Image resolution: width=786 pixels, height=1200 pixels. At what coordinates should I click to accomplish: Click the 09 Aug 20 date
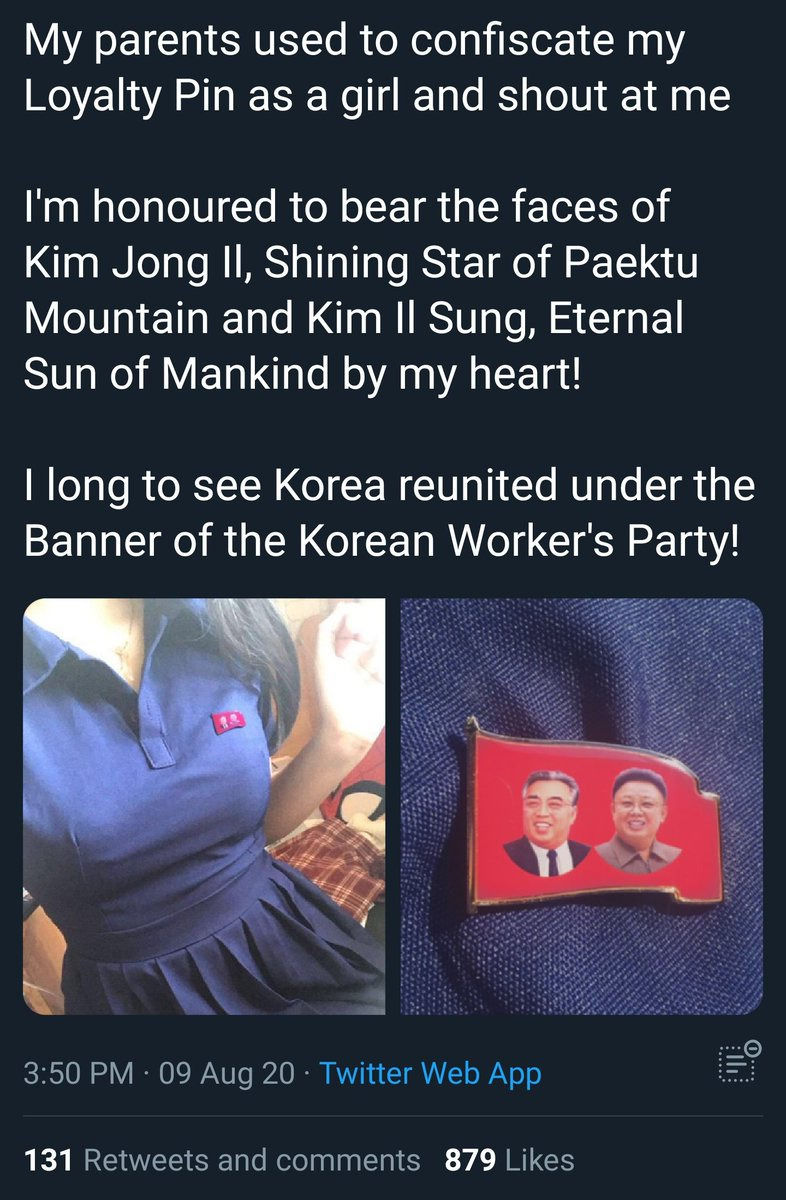click(220, 1074)
